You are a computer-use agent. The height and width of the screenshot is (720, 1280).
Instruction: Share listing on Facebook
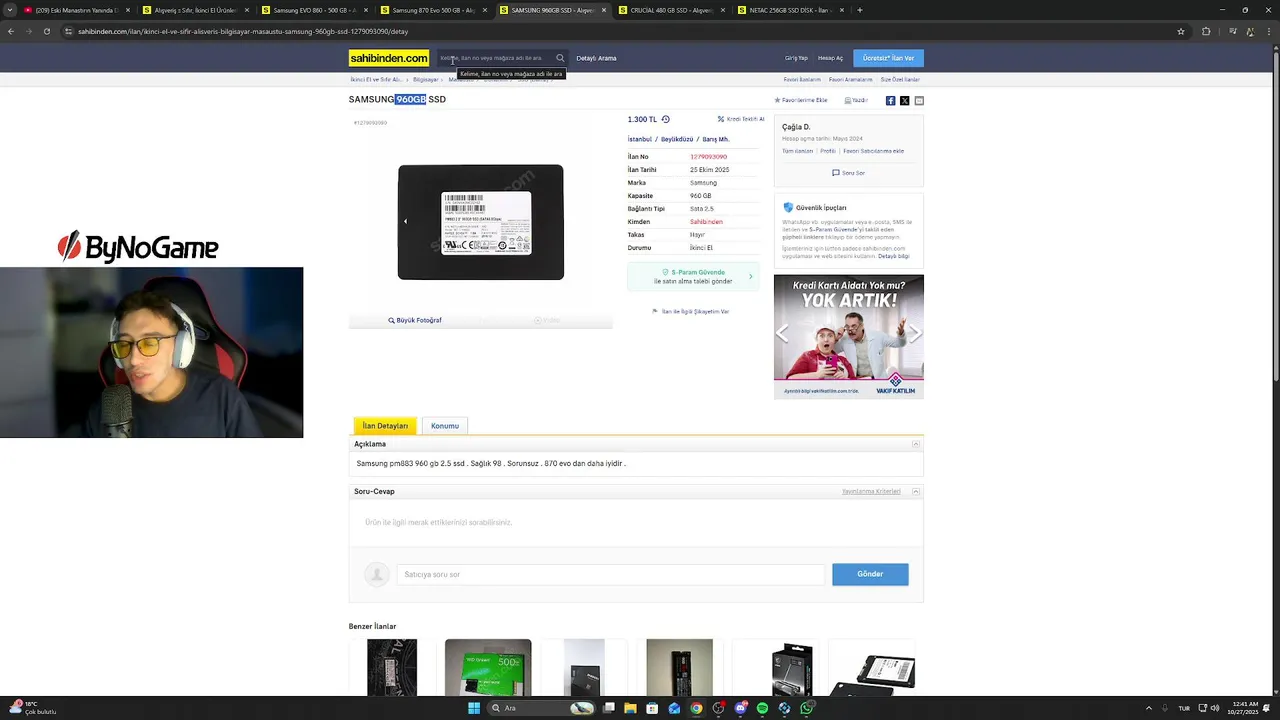[x=890, y=100]
